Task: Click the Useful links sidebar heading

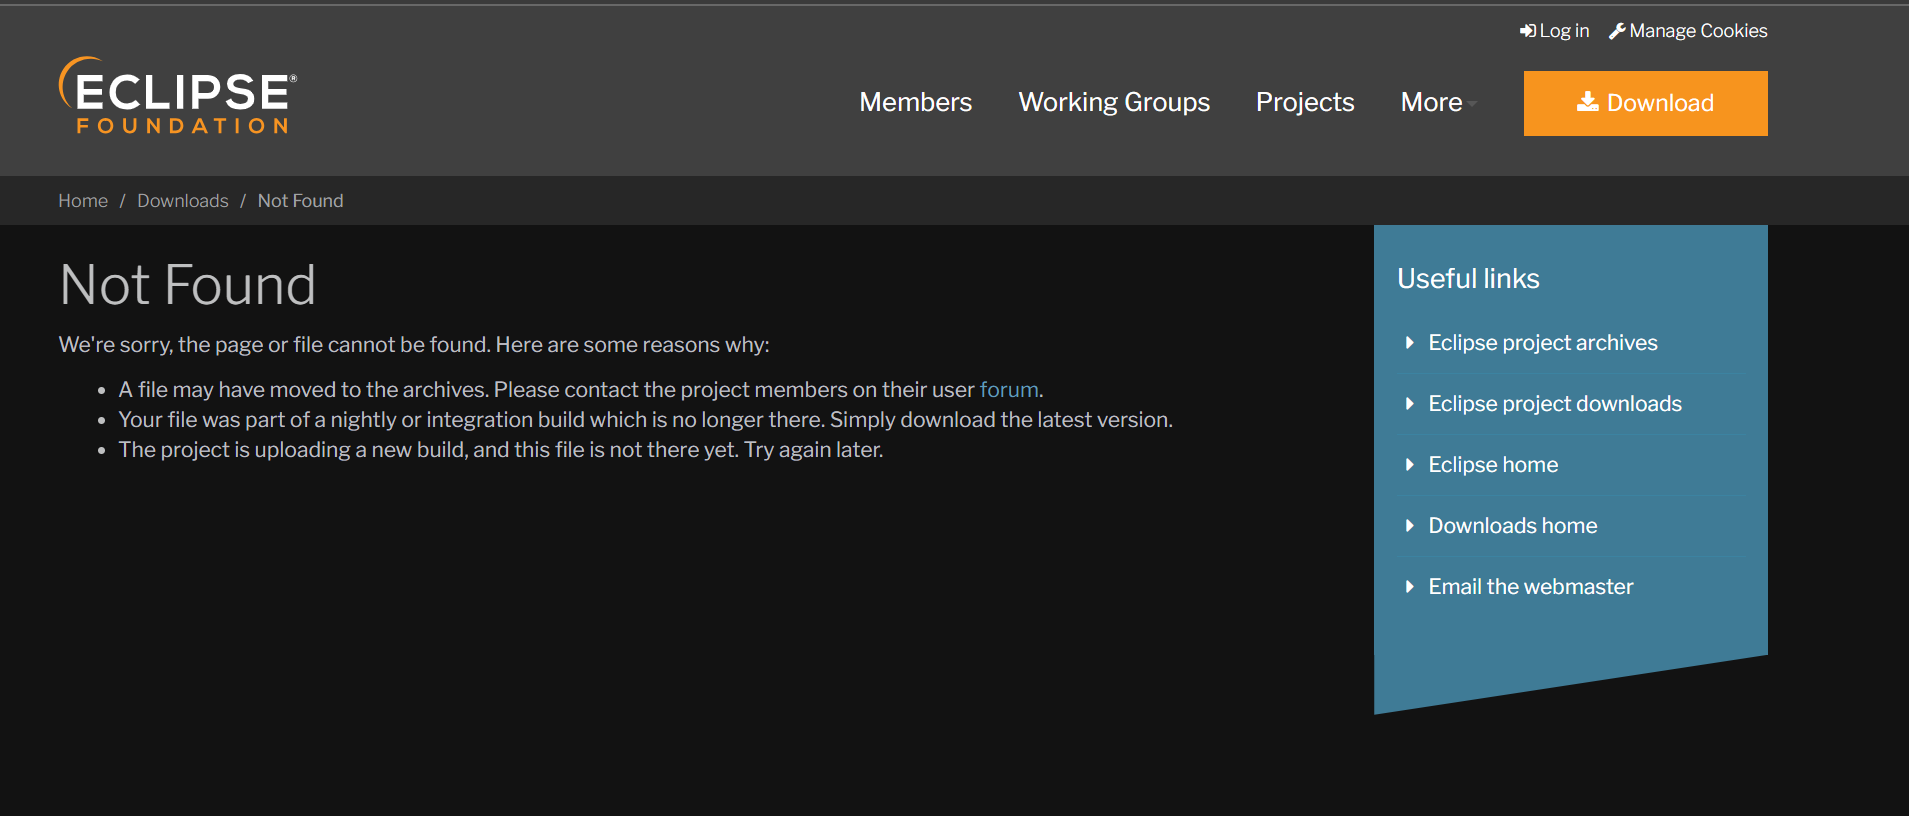Action: [x=1468, y=279]
